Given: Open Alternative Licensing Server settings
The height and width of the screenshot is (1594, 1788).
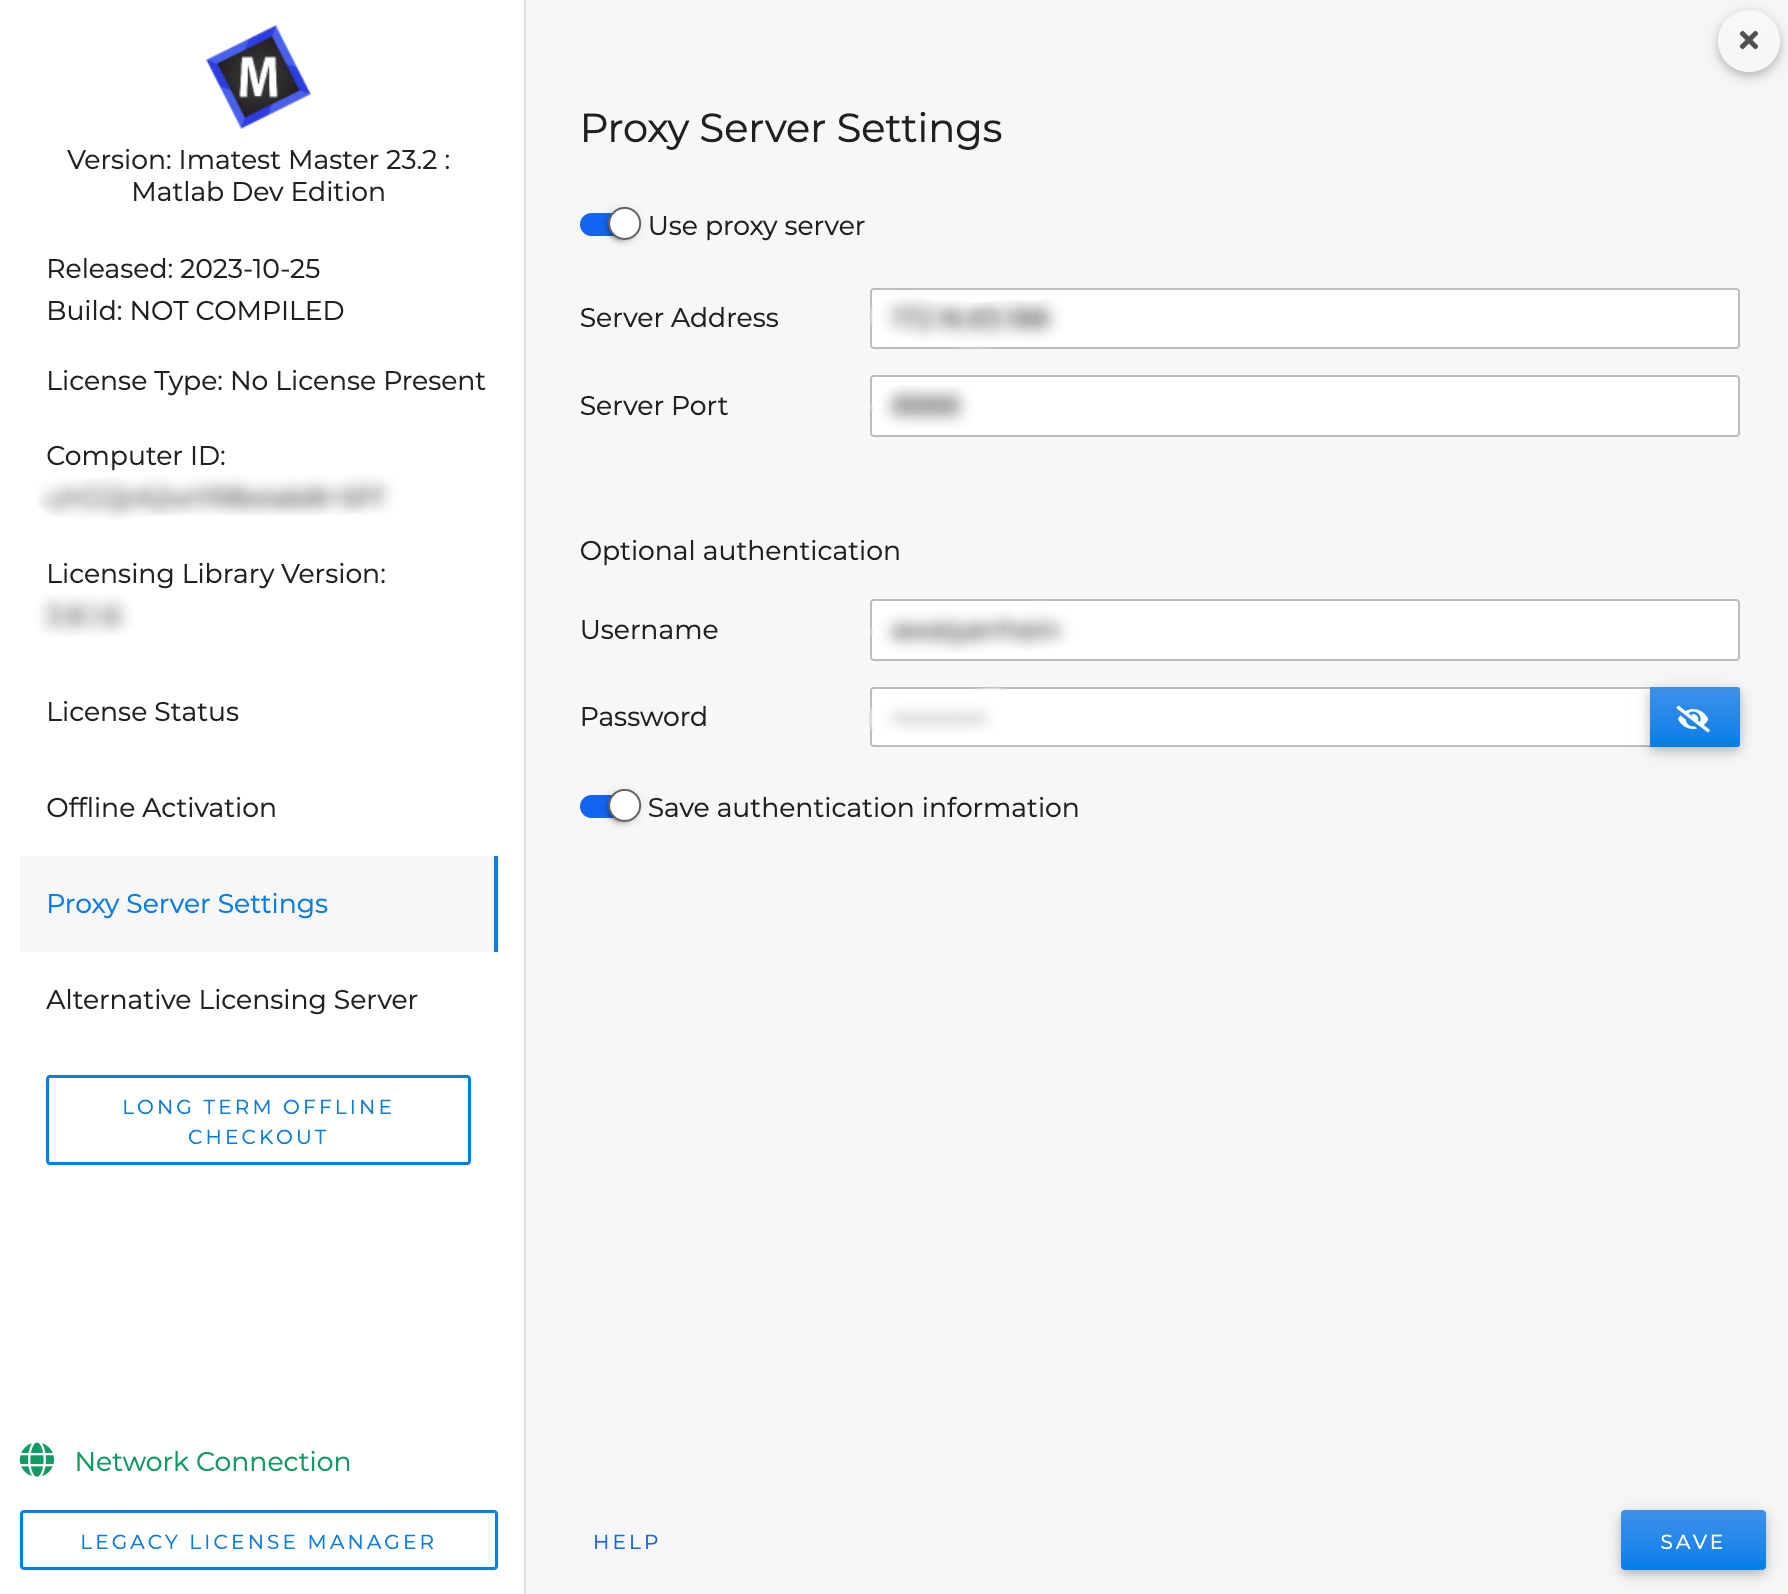Looking at the screenshot, I should pos(231,999).
